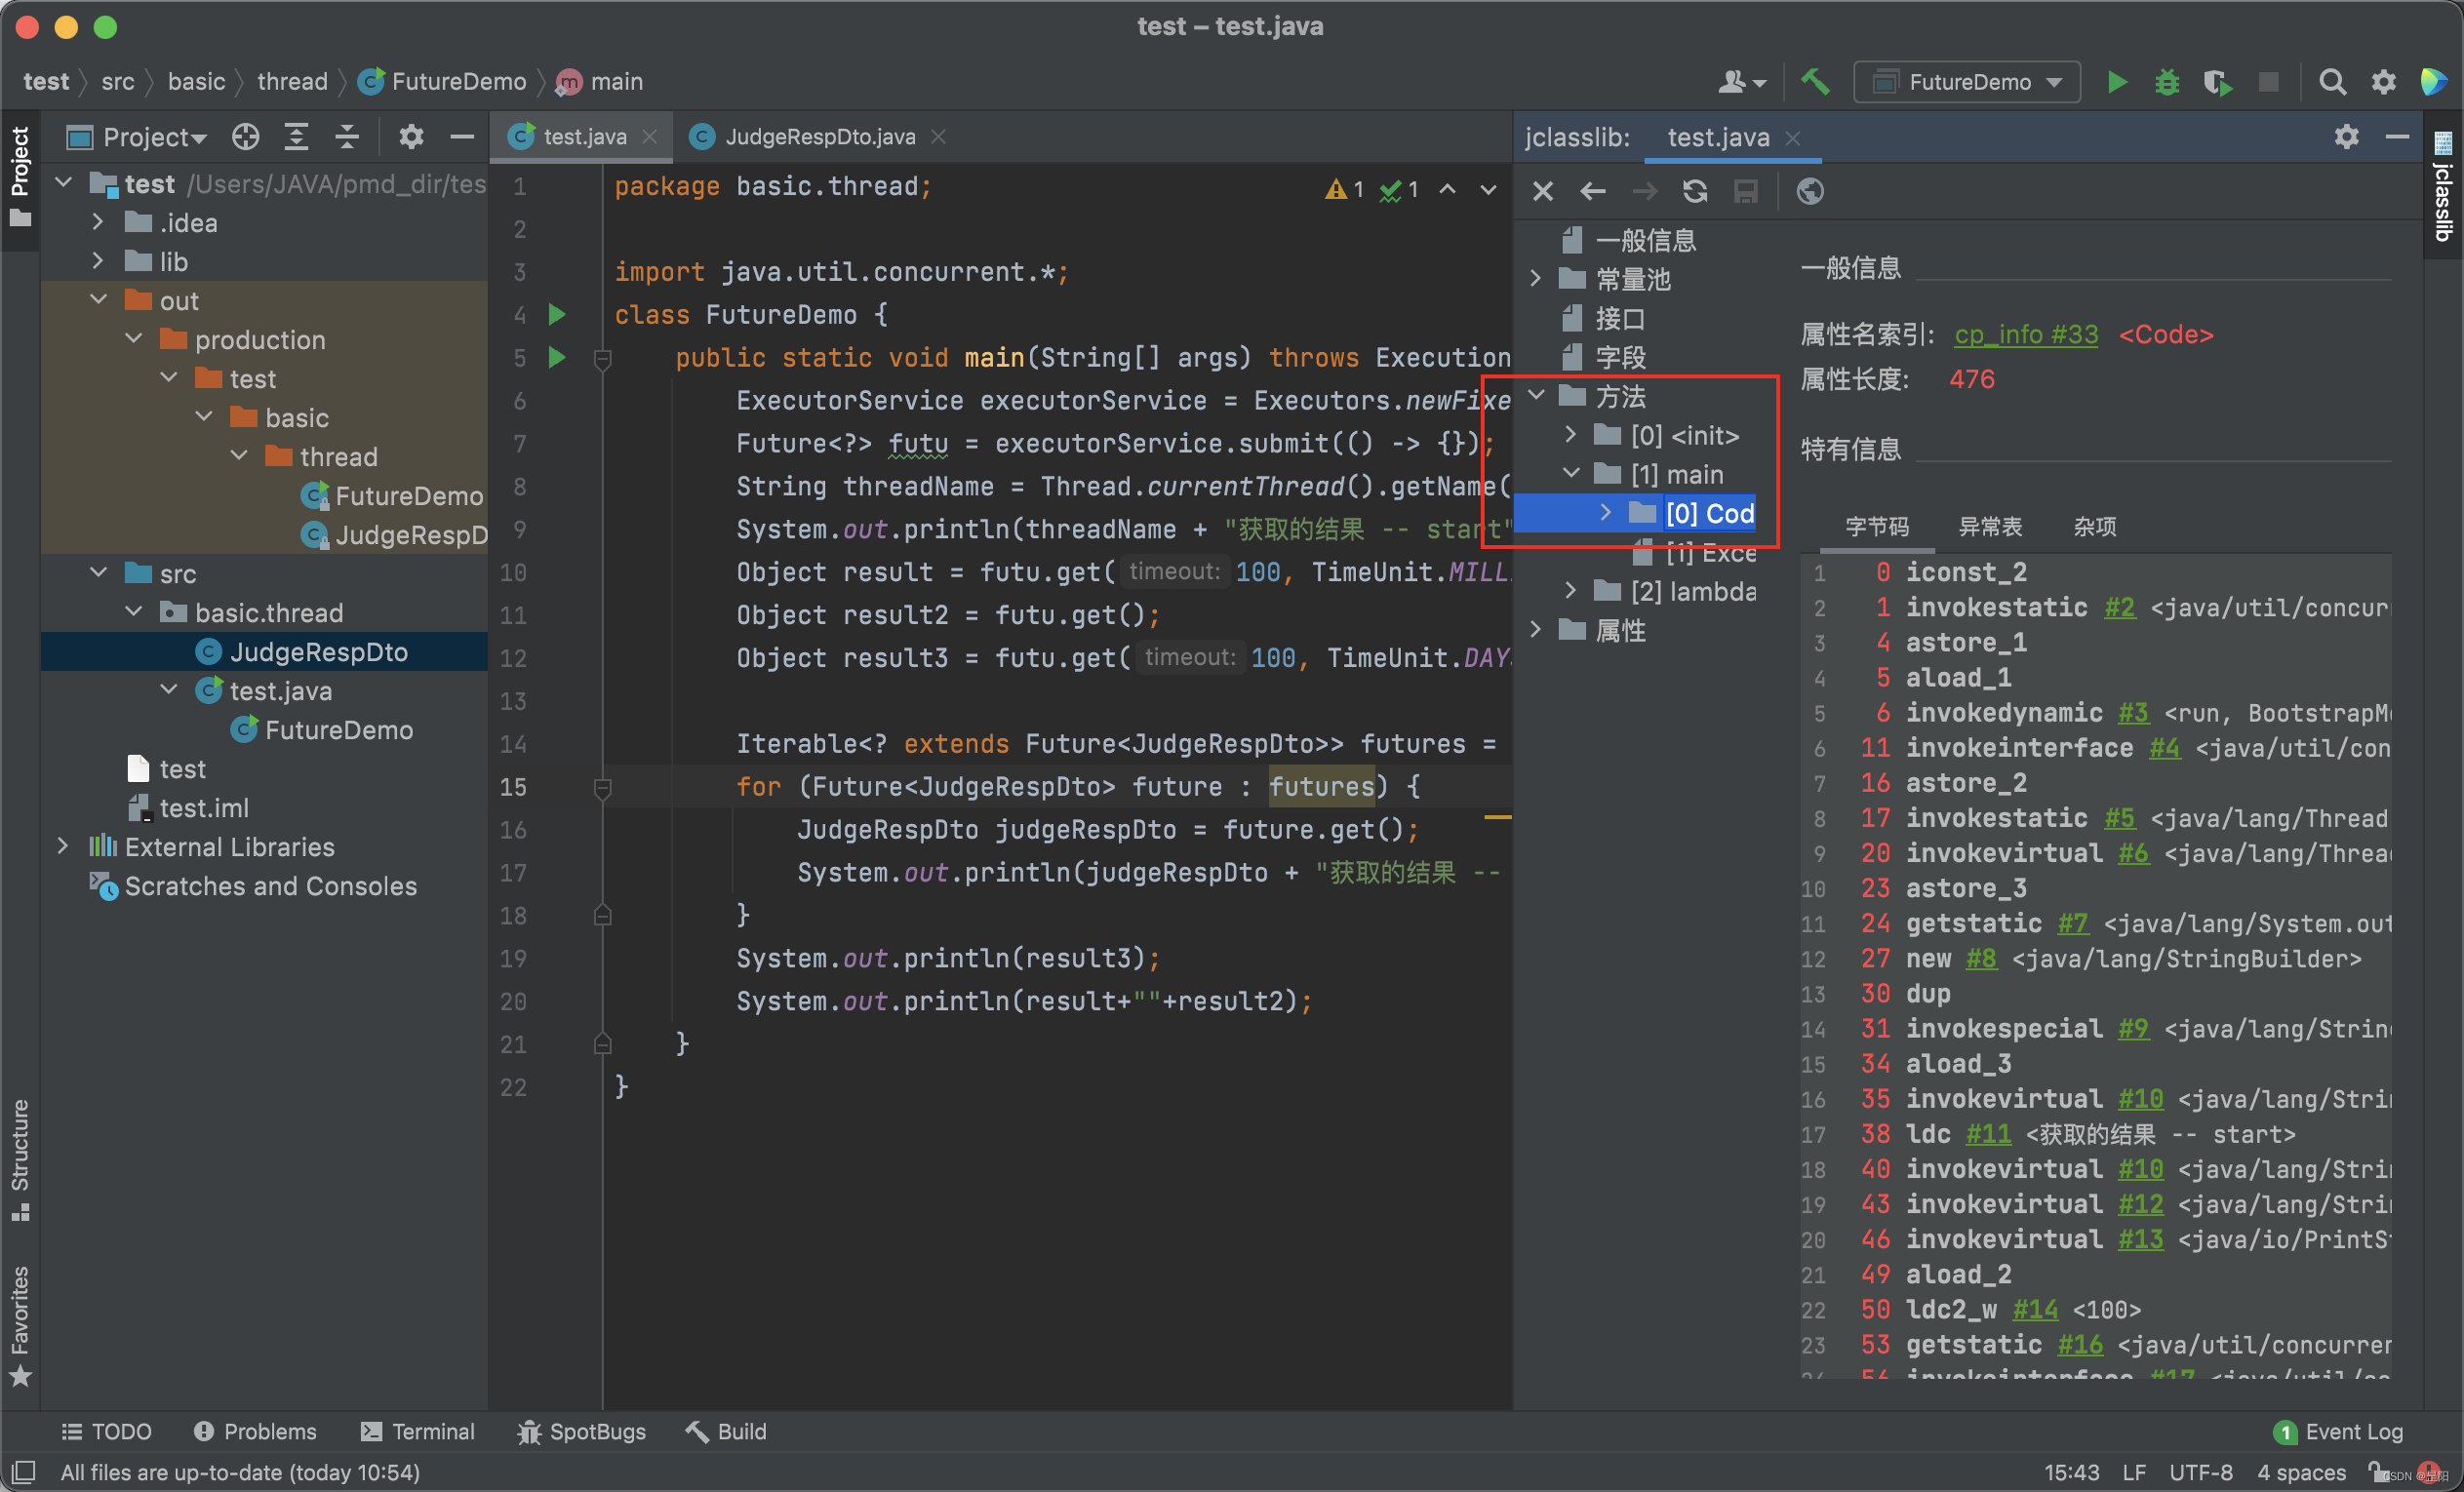The height and width of the screenshot is (1492, 2464).
Task: Click the thread breadcrumb above the editor
Action: [292, 81]
